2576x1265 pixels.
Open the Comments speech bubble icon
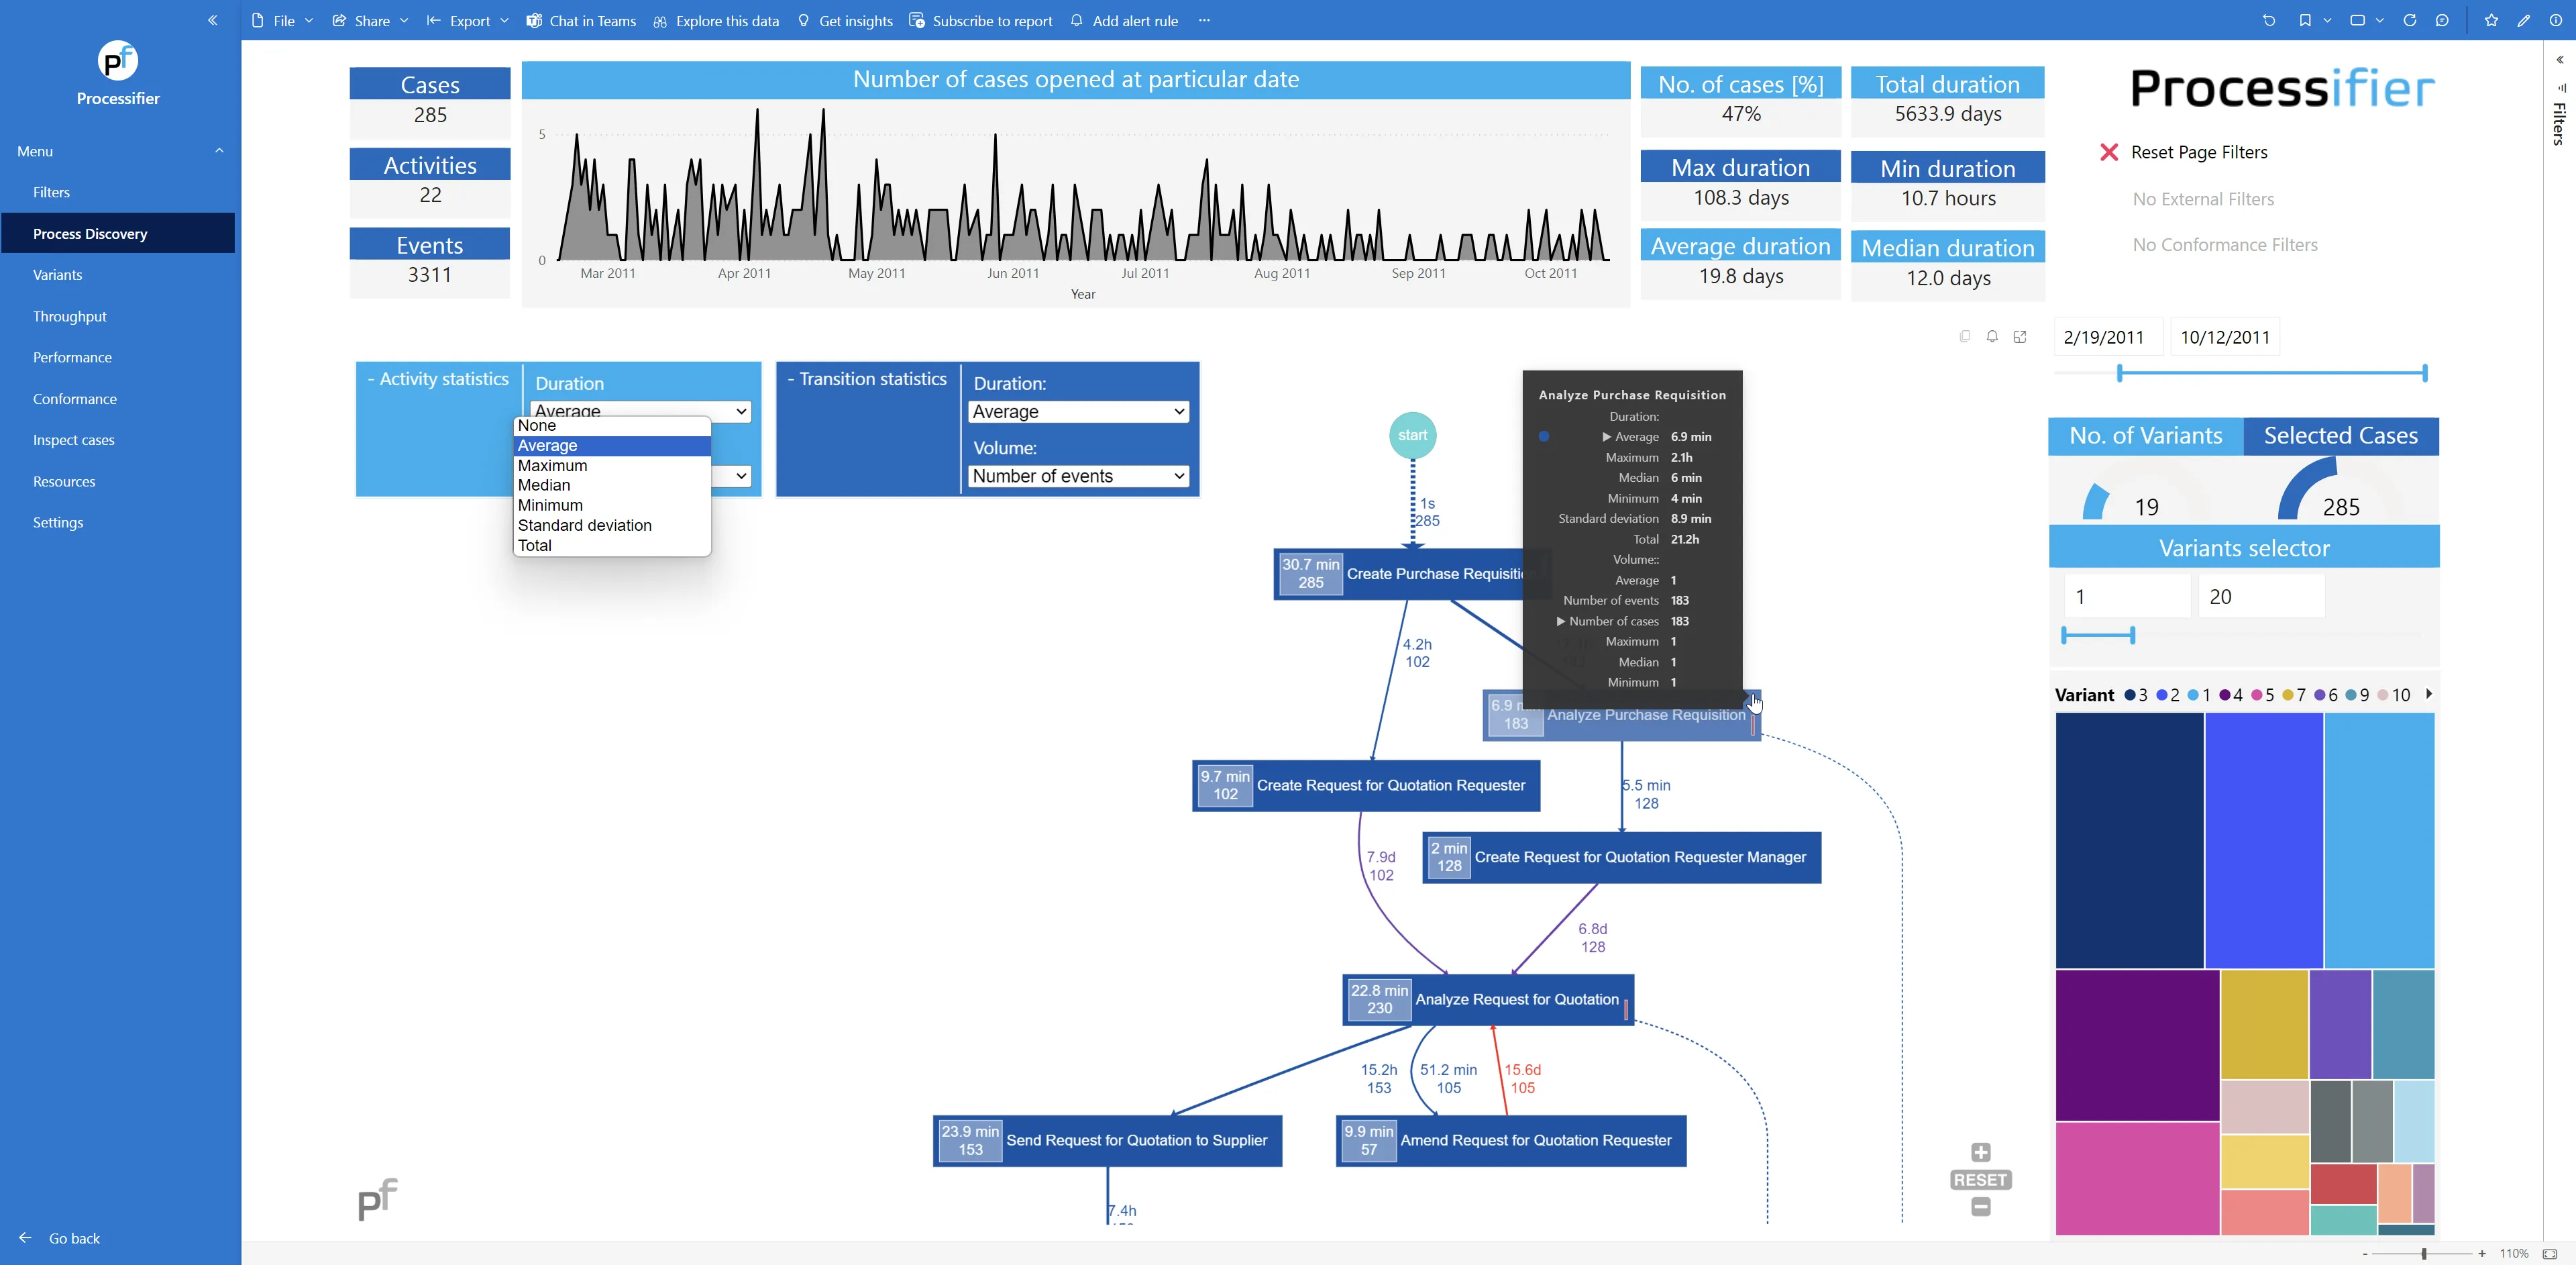pyautogui.click(x=2442, y=20)
